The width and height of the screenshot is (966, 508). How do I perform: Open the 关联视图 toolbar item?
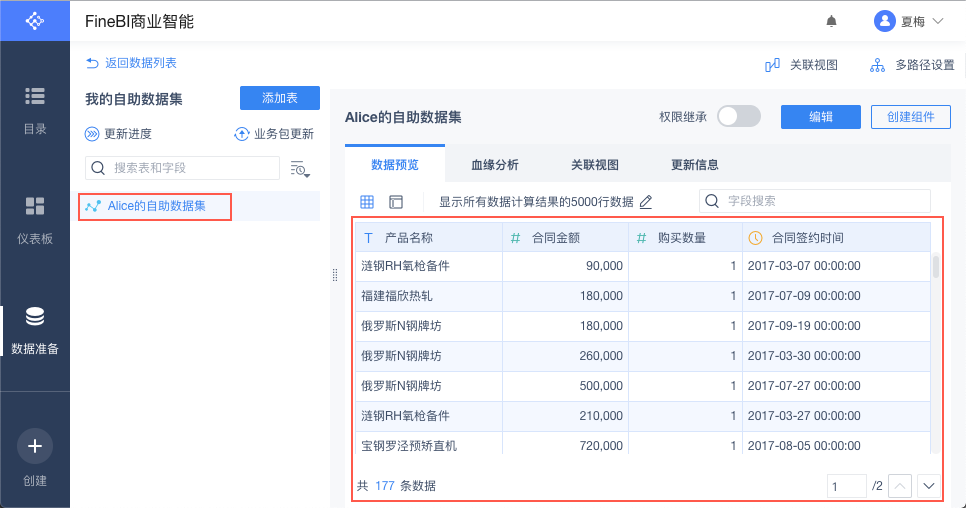click(801, 65)
